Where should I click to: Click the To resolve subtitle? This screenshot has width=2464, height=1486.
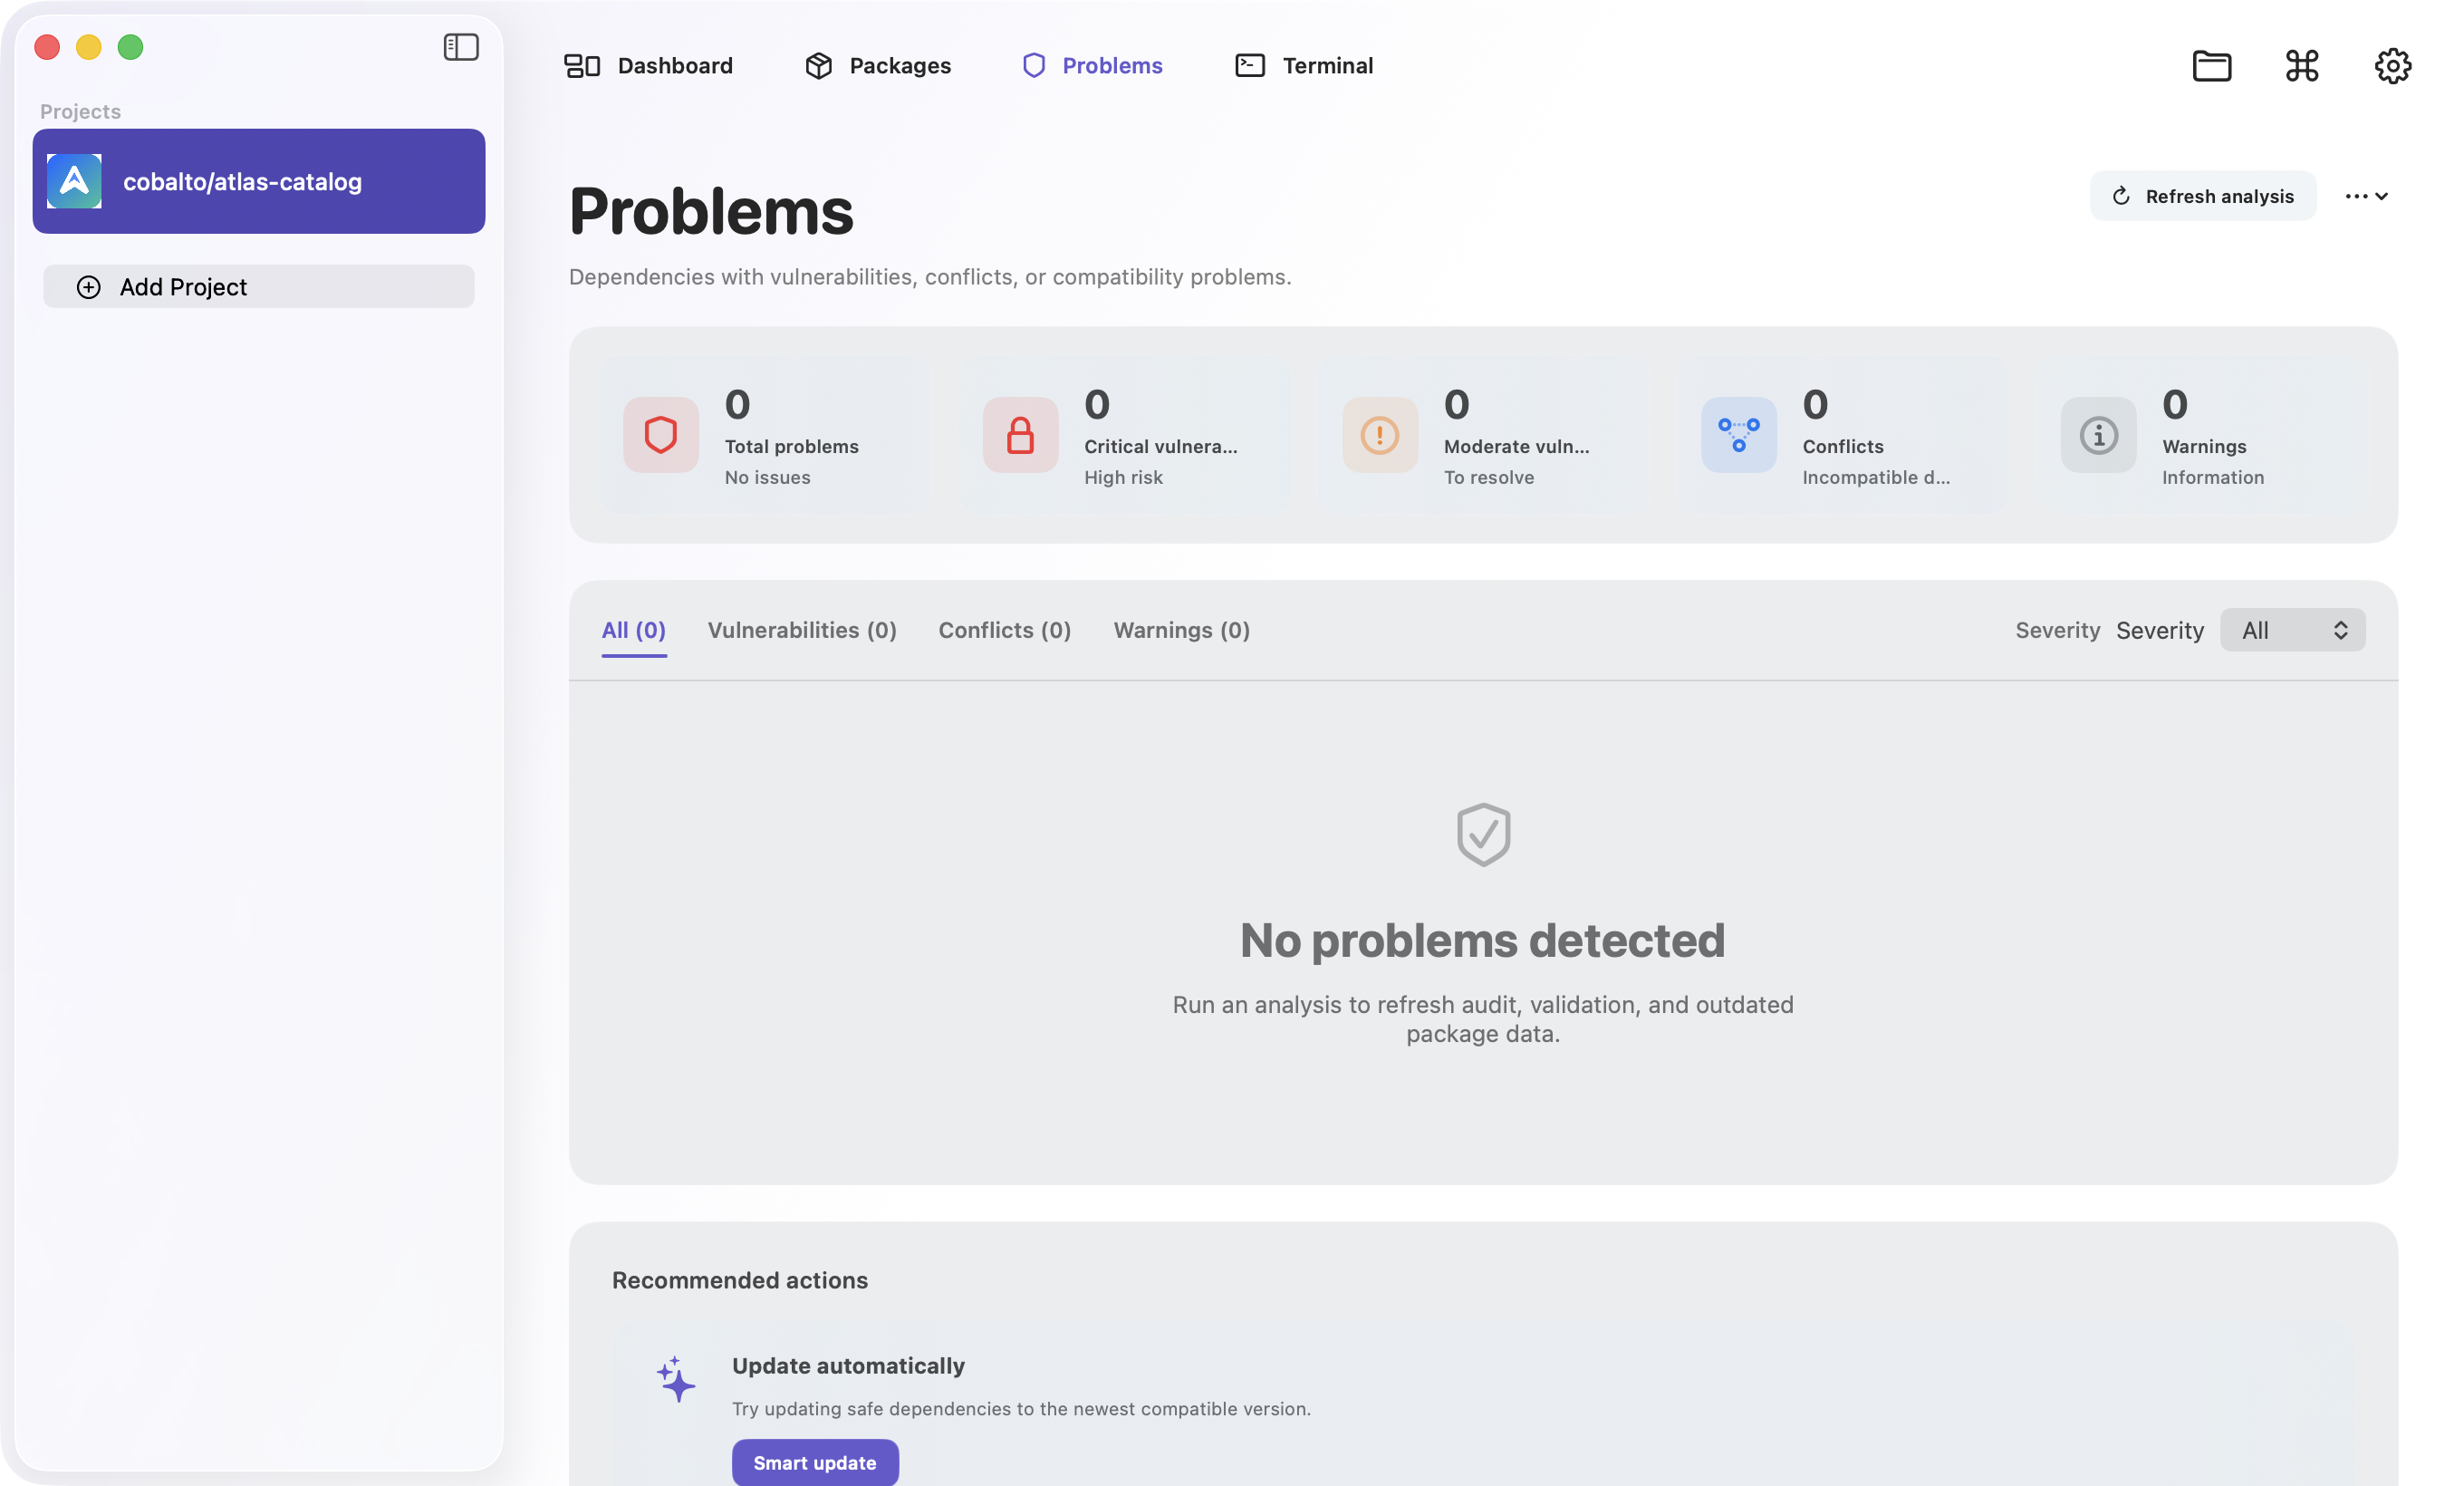1488,478
